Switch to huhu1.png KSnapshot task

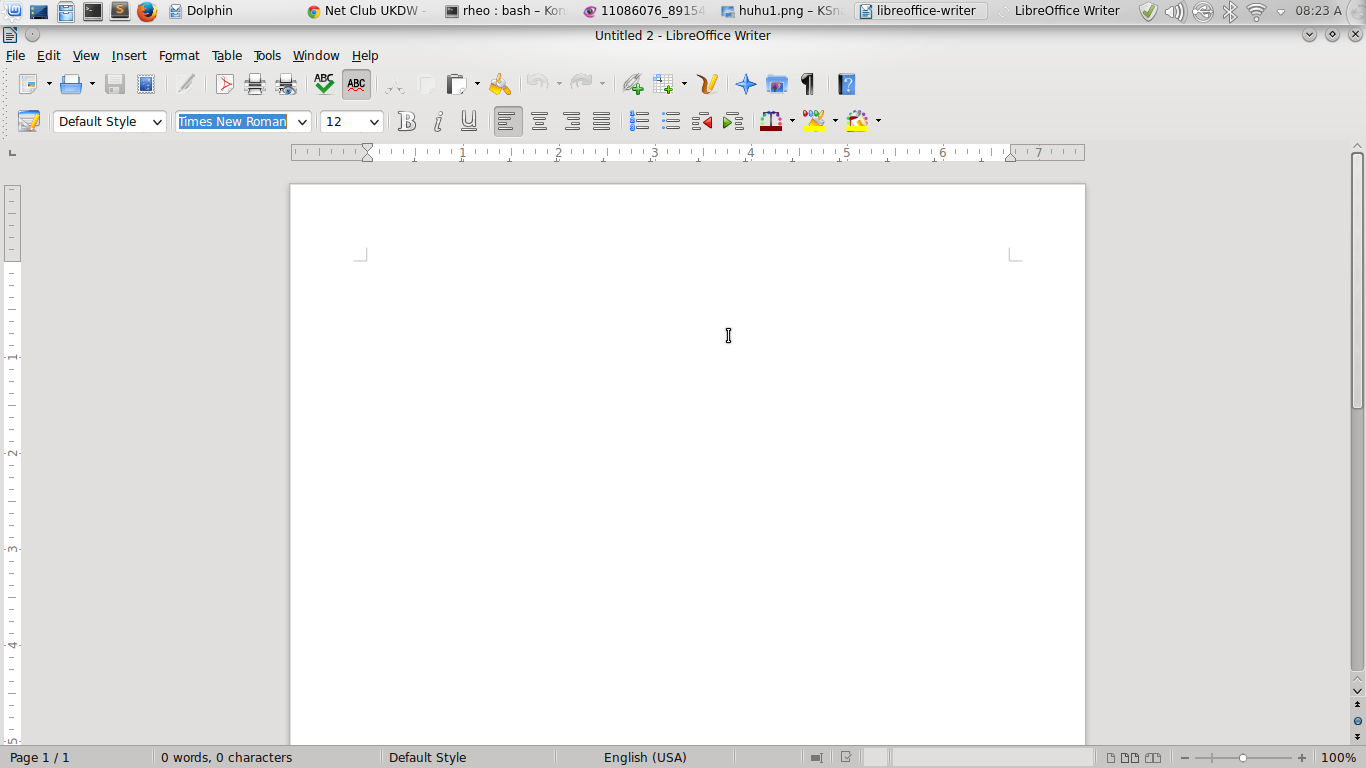tap(783, 11)
